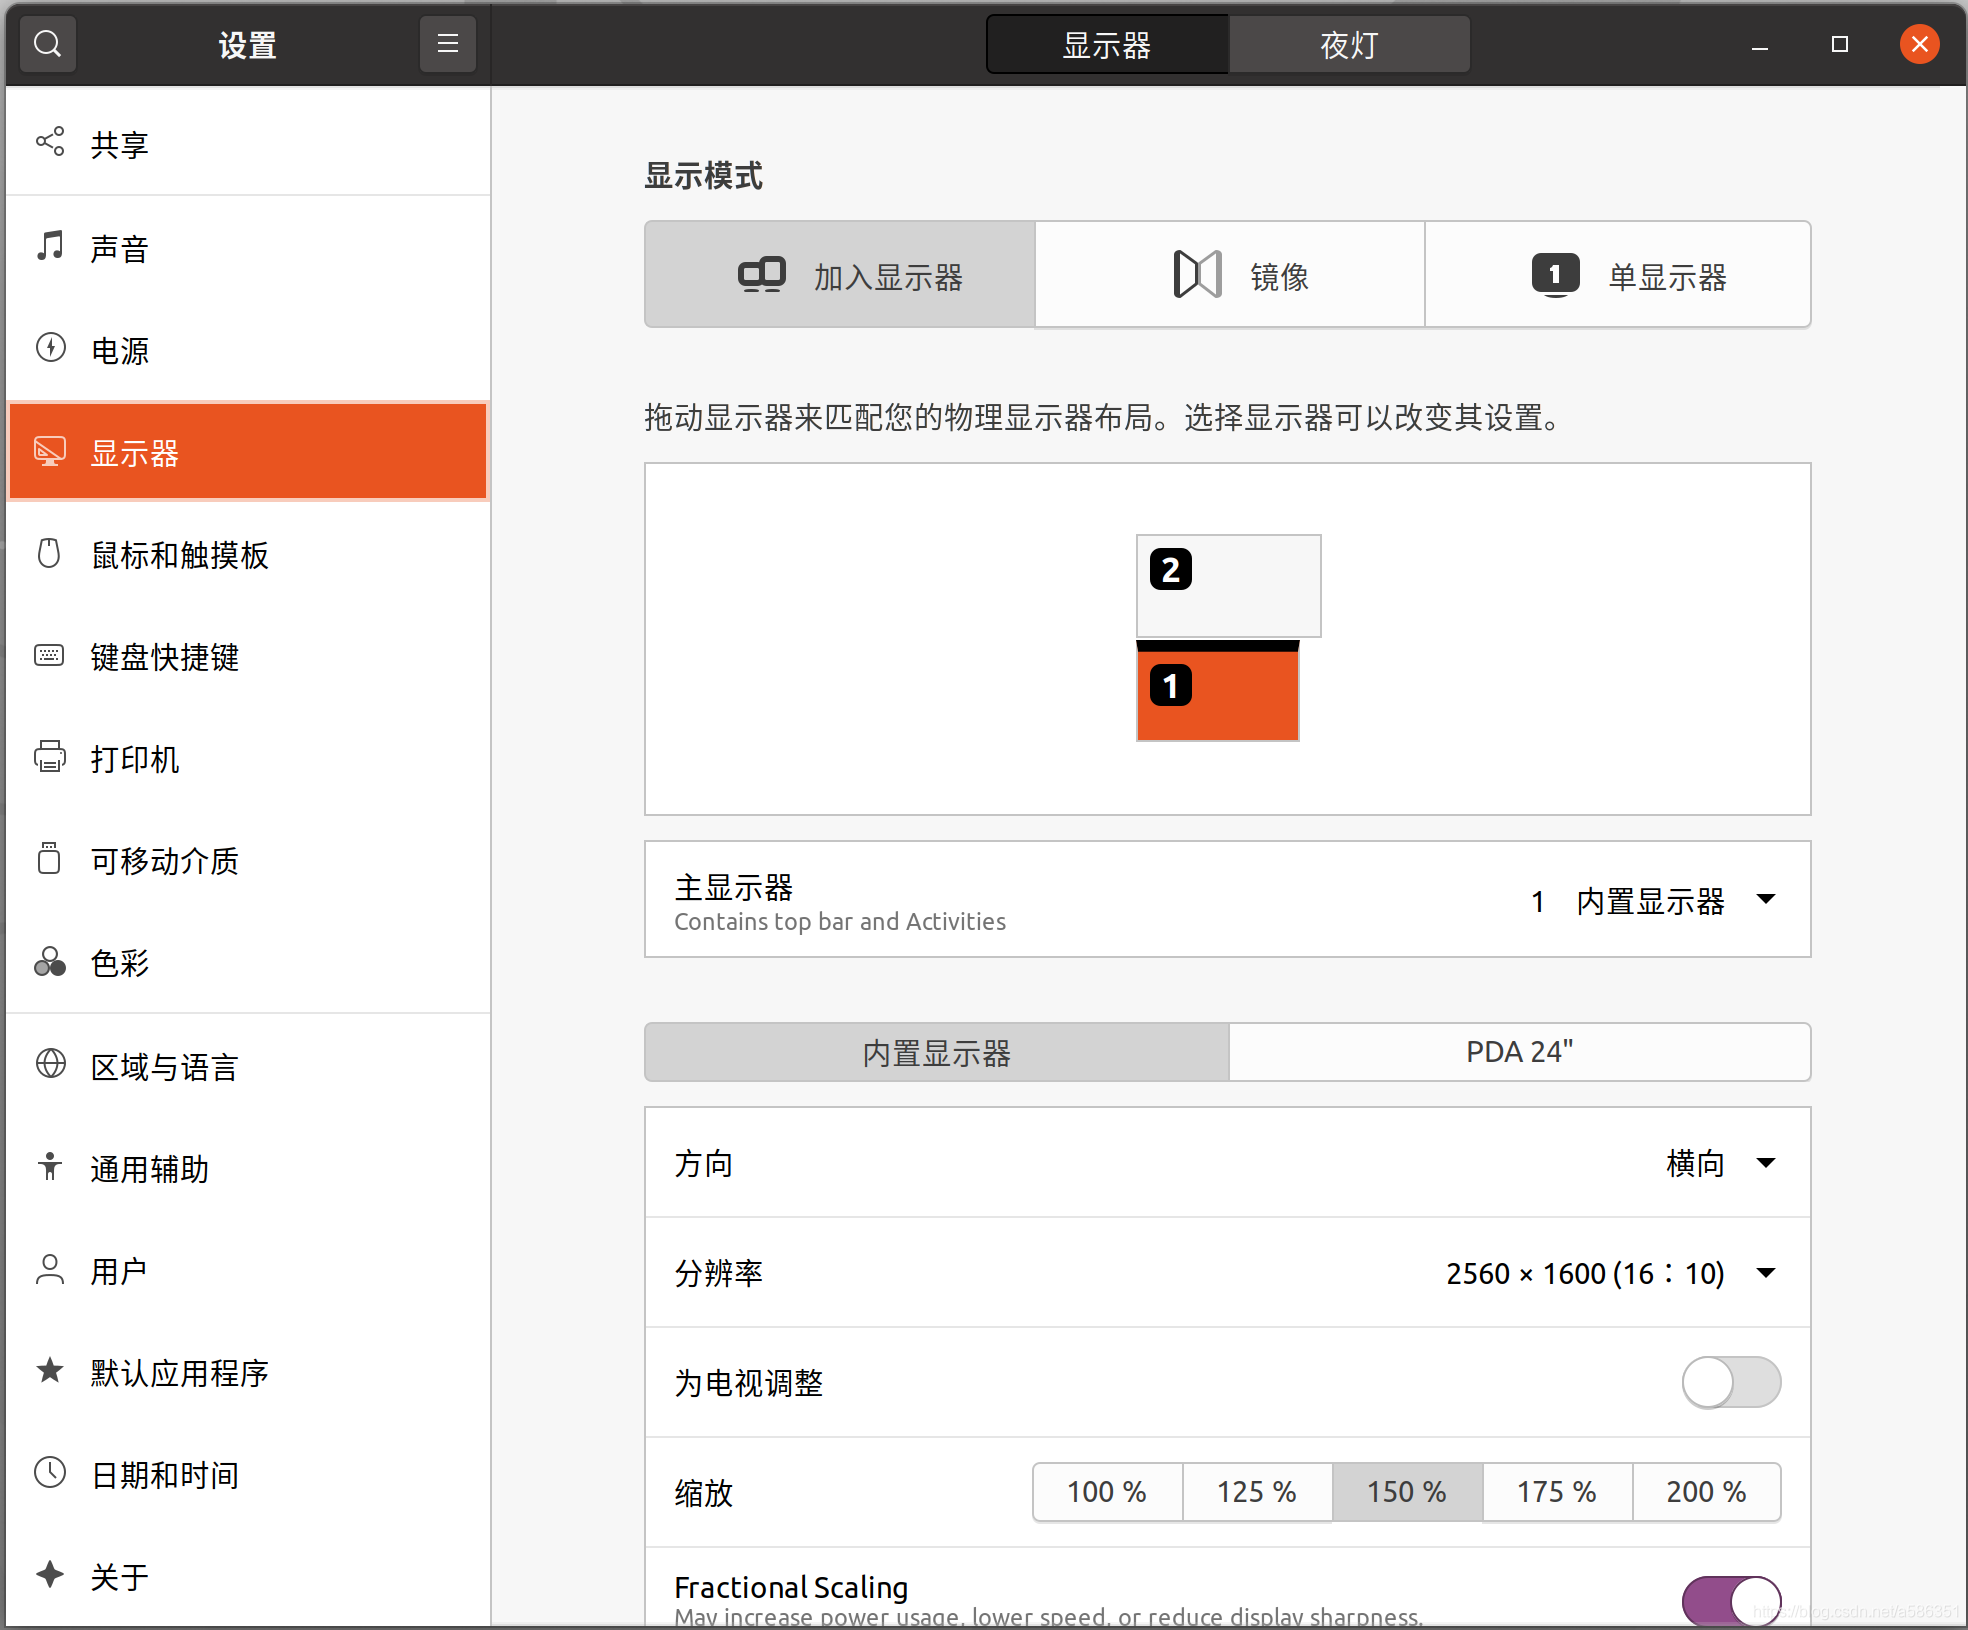Open 关于 settings
The height and width of the screenshot is (1630, 1968).
coord(248,1576)
